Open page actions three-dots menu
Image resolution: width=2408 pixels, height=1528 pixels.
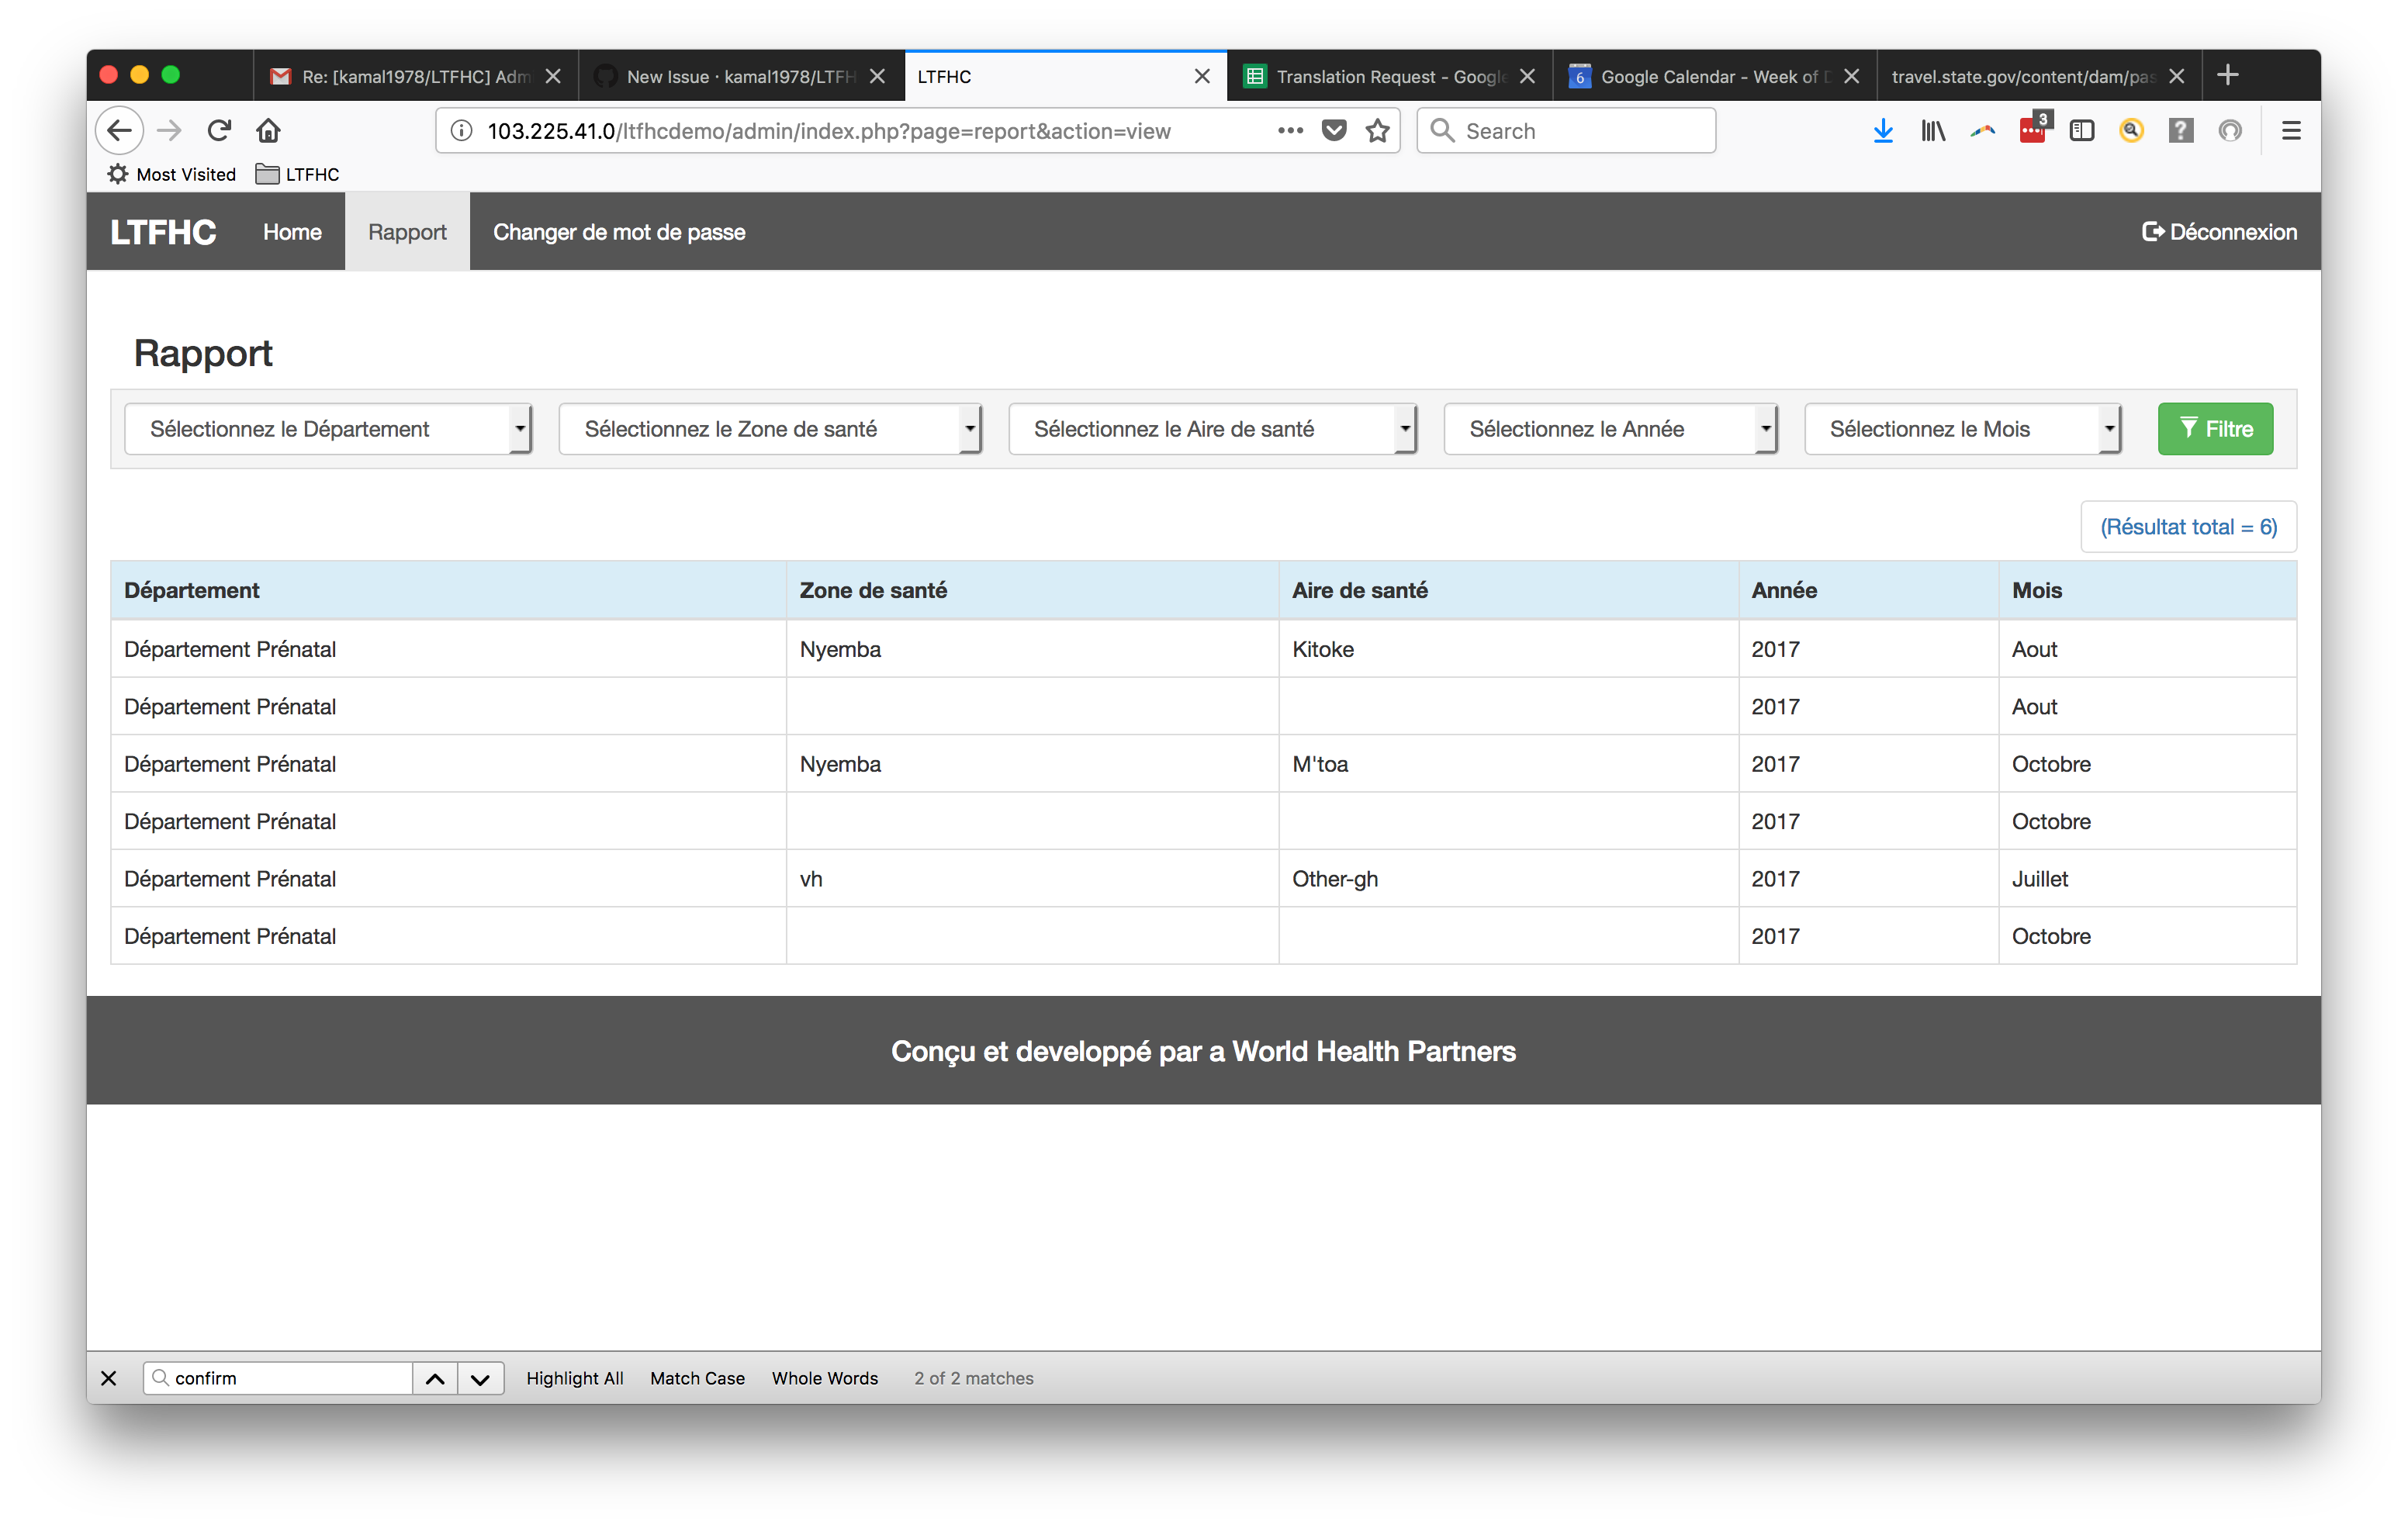point(1290,131)
